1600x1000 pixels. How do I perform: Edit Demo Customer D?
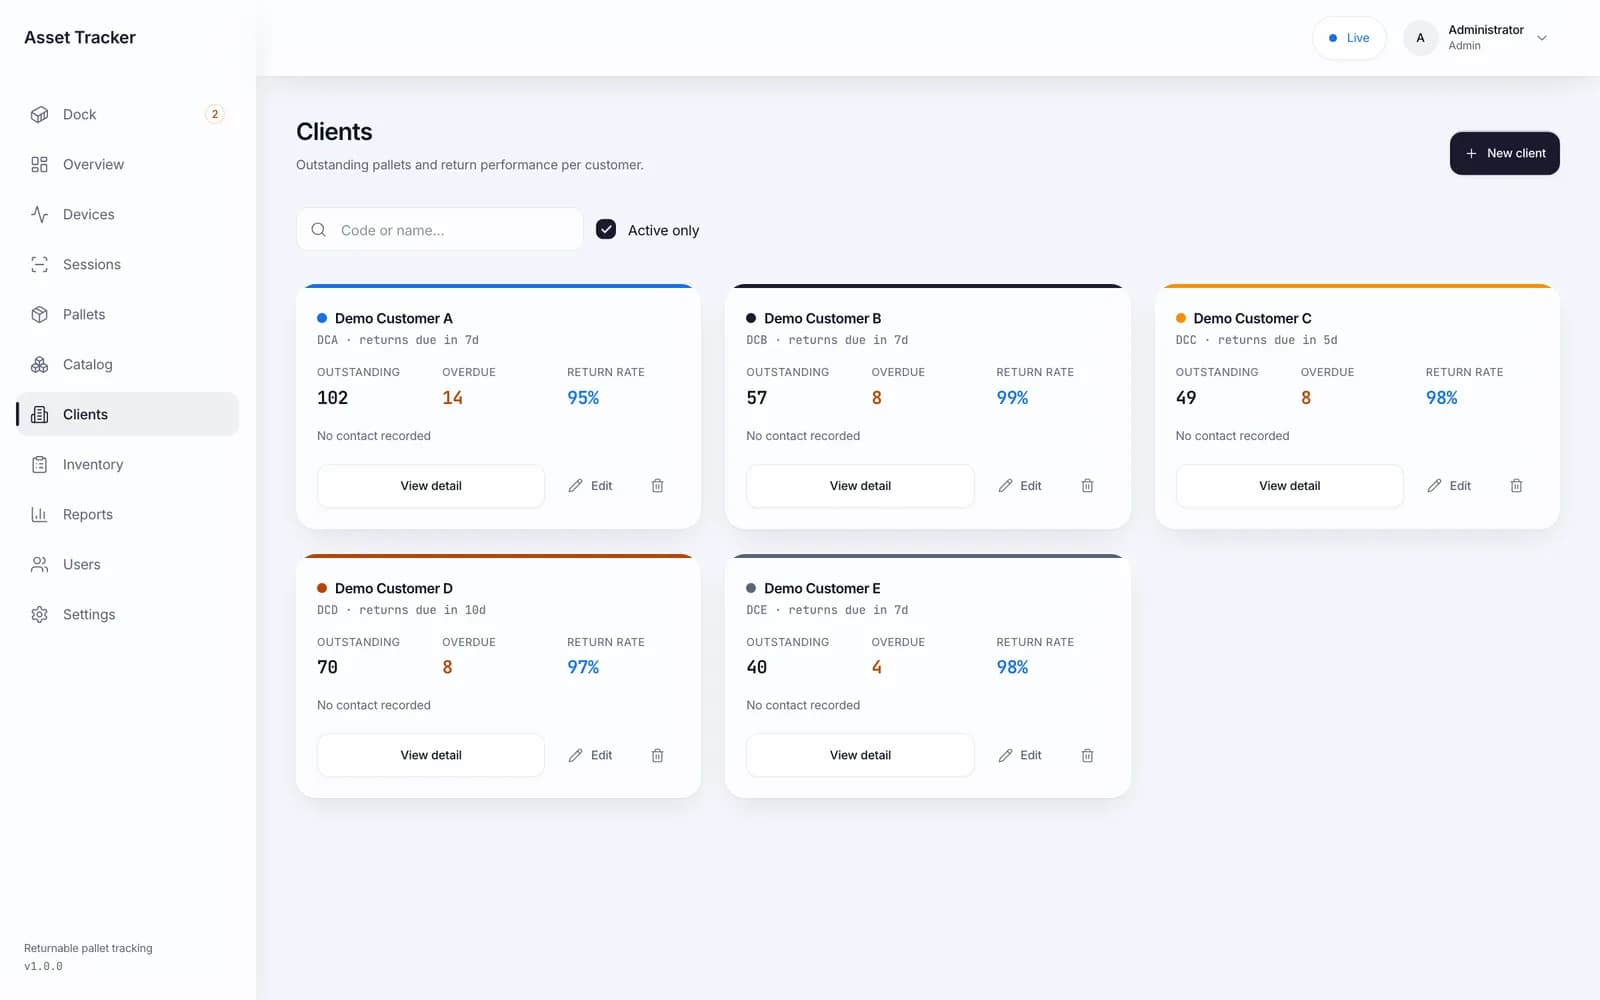coord(590,755)
